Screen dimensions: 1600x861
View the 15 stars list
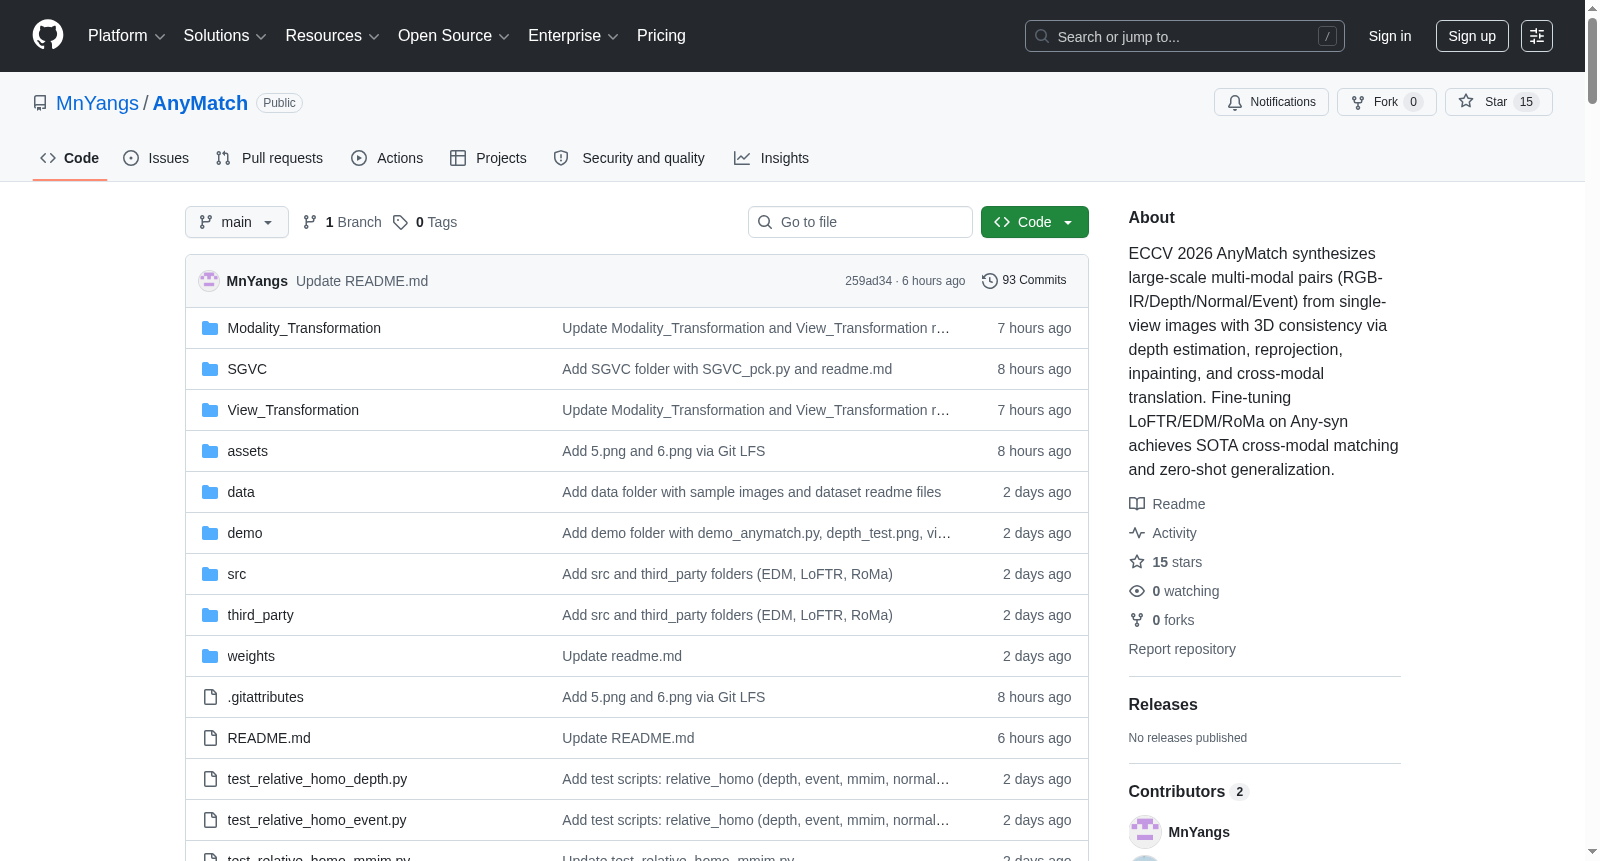click(1166, 562)
